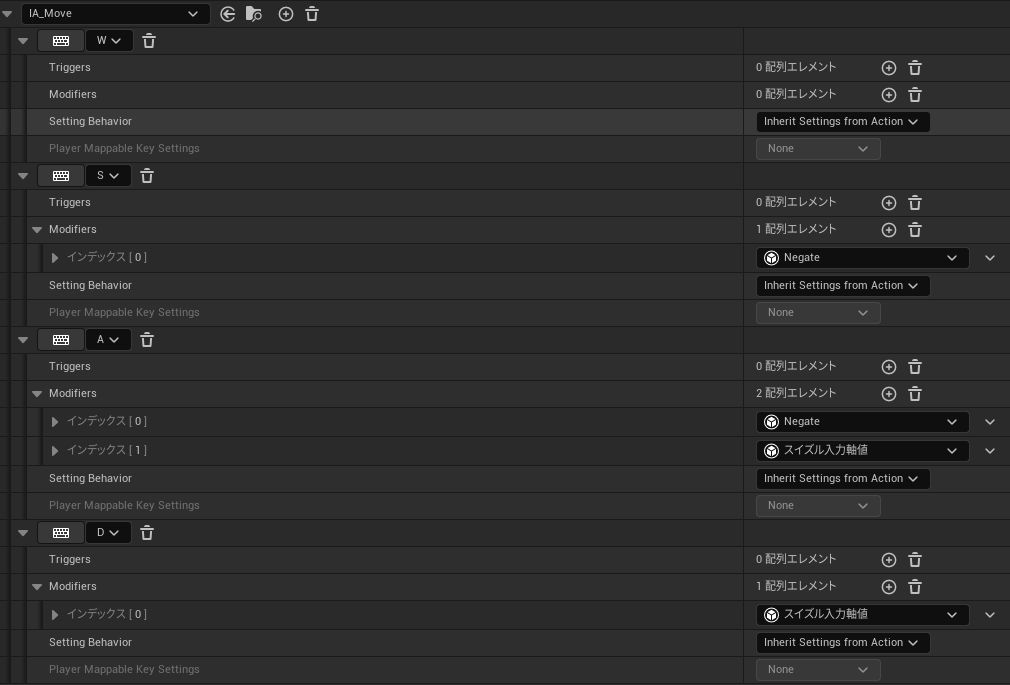This screenshot has height=685, width=1010.
Task: Add a modifier element for A key
Action: (889, 394)
